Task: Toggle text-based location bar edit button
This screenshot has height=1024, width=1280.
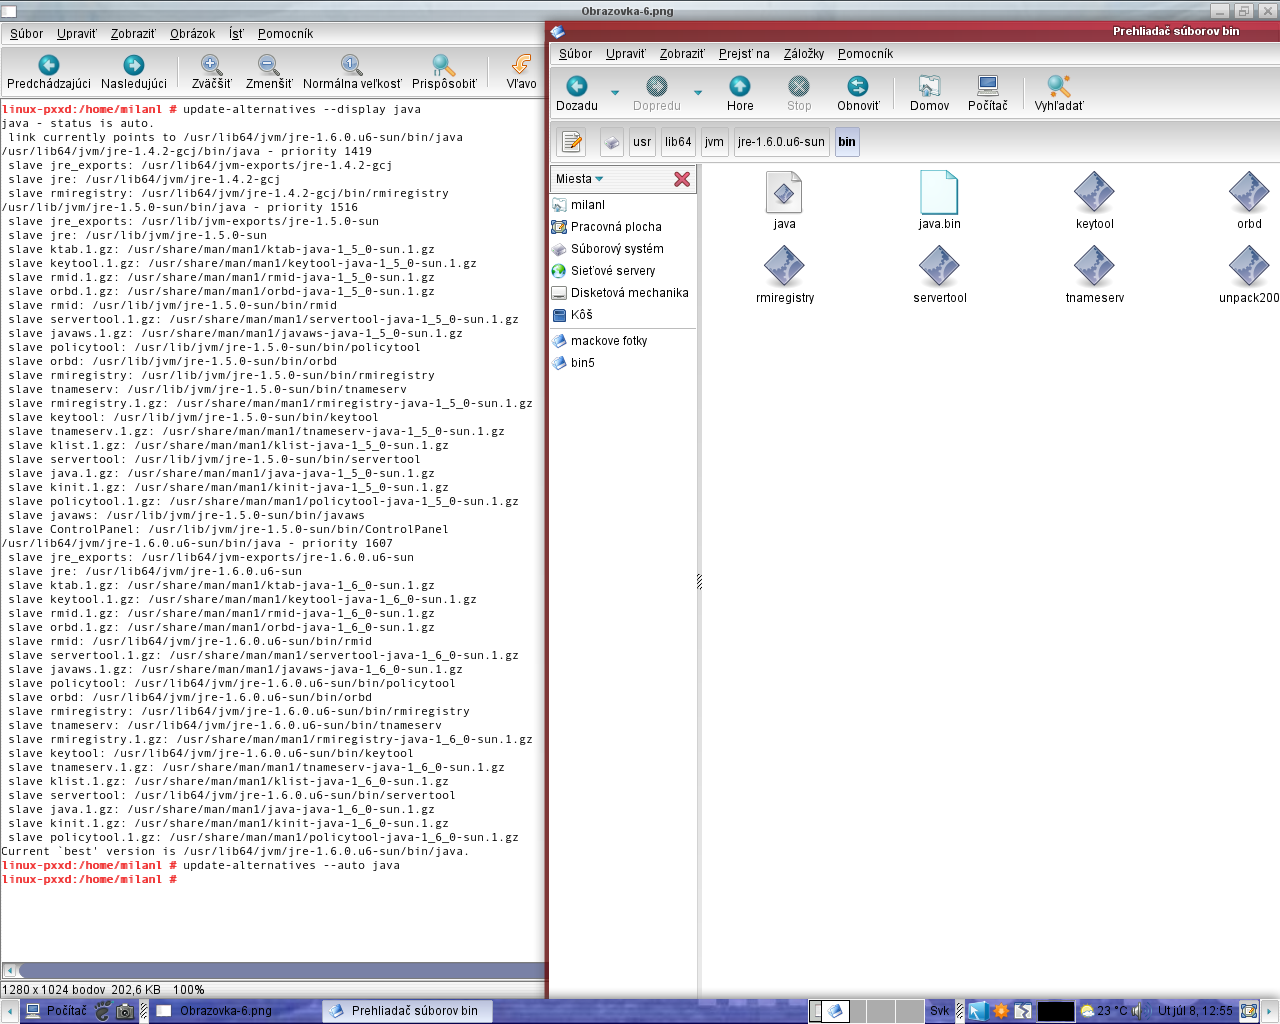Action: 572,142
